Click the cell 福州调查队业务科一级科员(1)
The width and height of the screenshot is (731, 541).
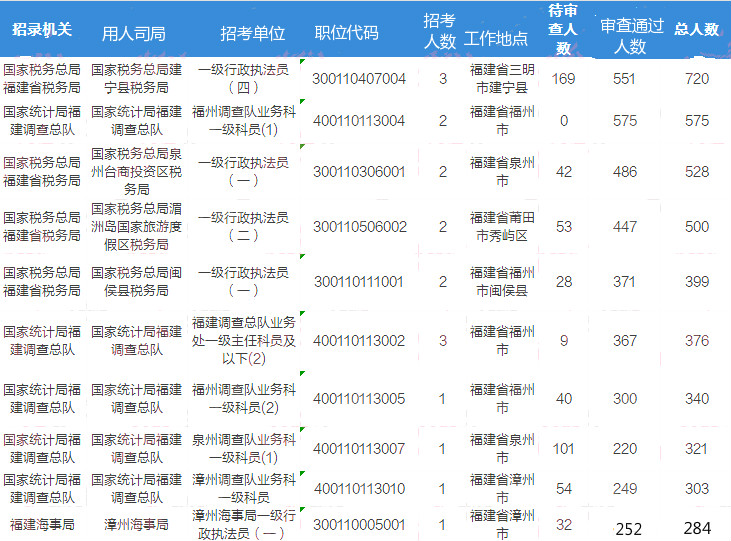point(244,121)
